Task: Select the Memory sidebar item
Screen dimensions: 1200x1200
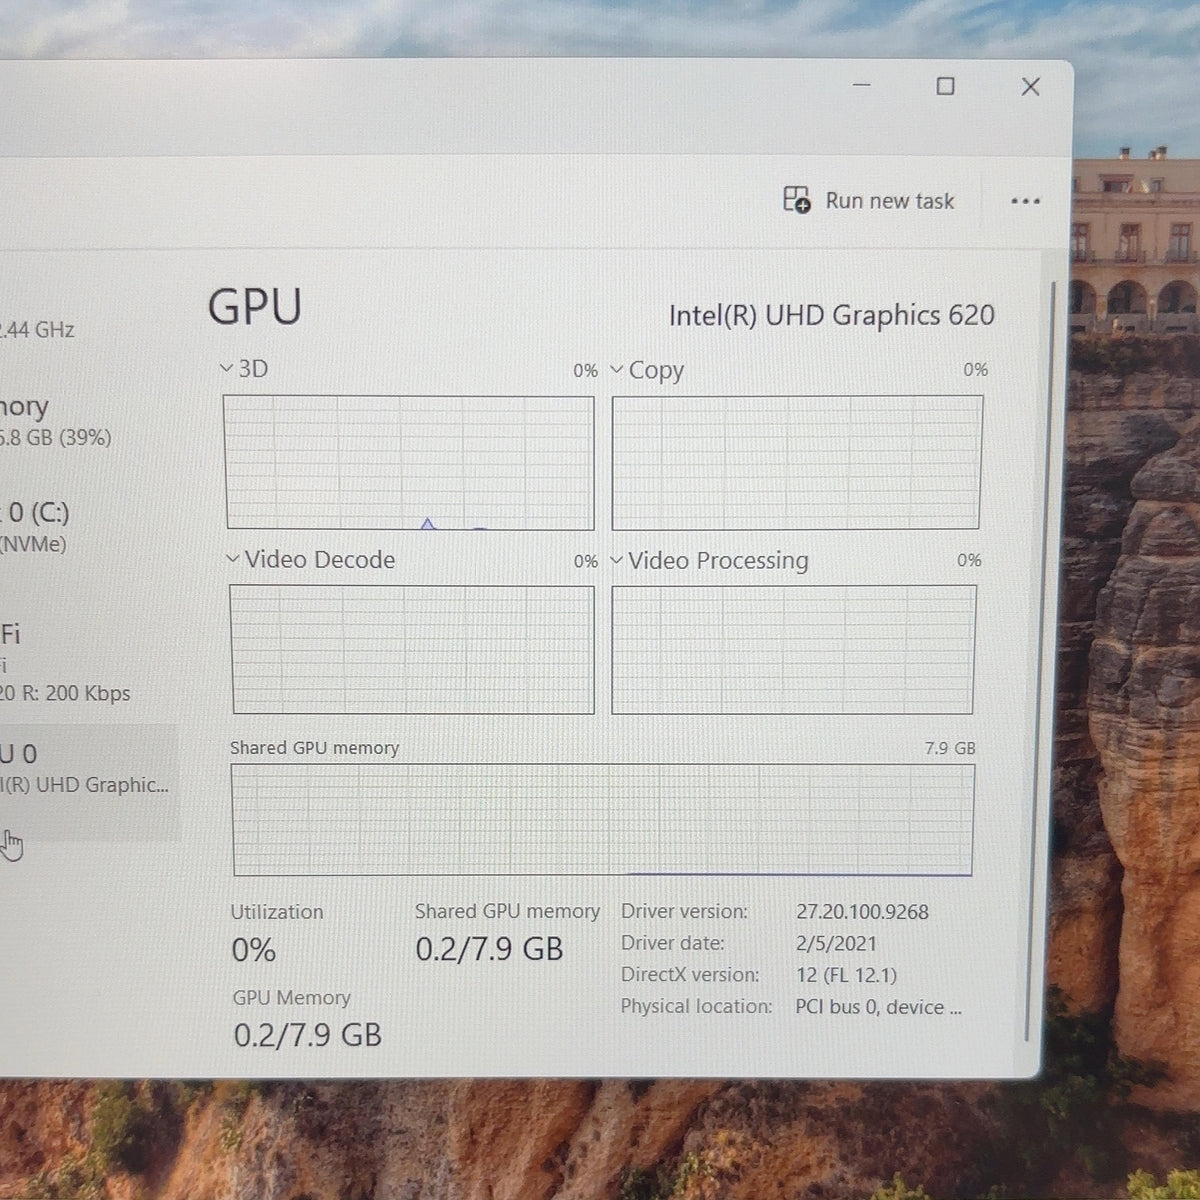Action: click(x=55, y=420)
